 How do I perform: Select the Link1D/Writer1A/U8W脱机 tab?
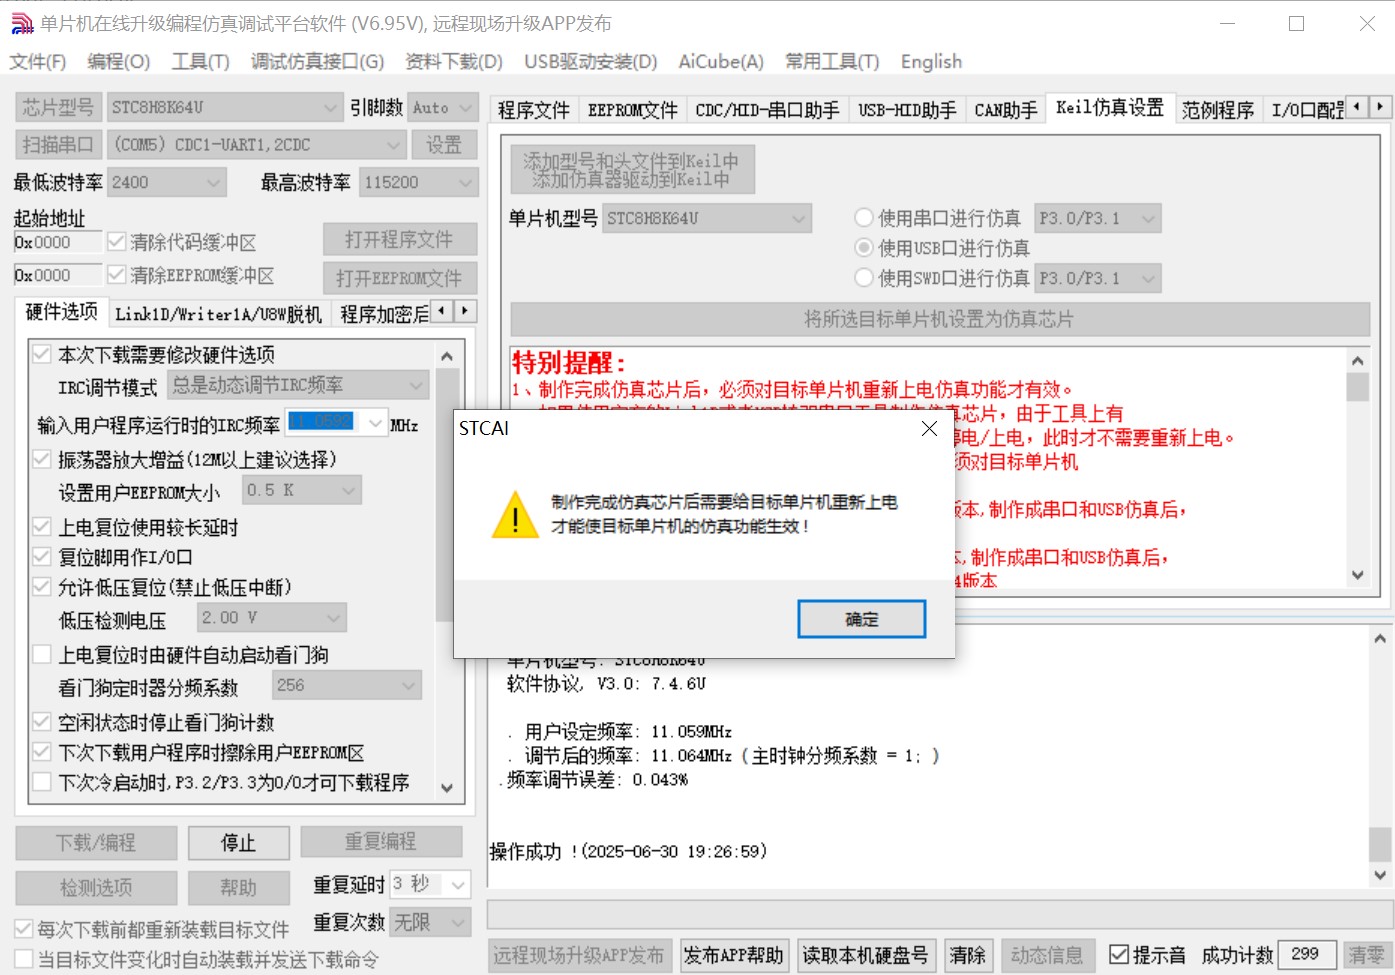coord(218,314)
